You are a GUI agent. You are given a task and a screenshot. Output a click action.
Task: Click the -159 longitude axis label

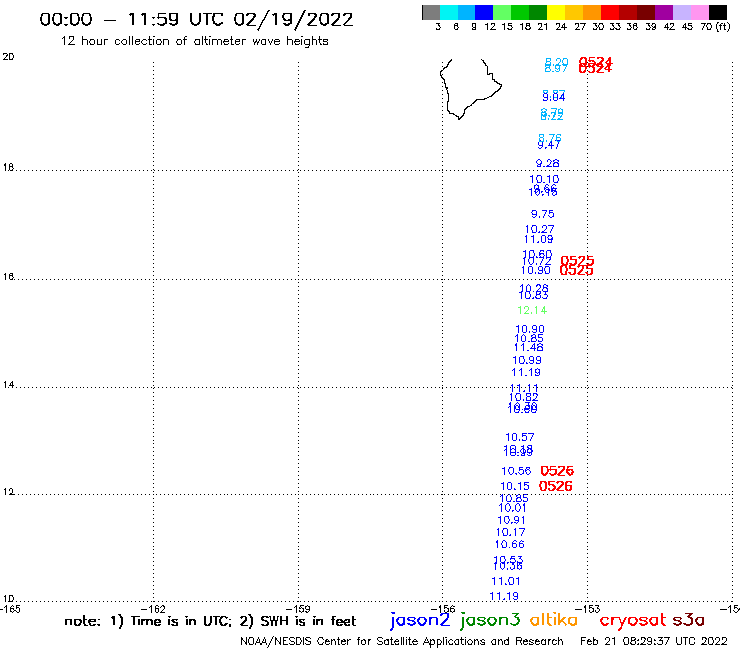pos(298,609)
